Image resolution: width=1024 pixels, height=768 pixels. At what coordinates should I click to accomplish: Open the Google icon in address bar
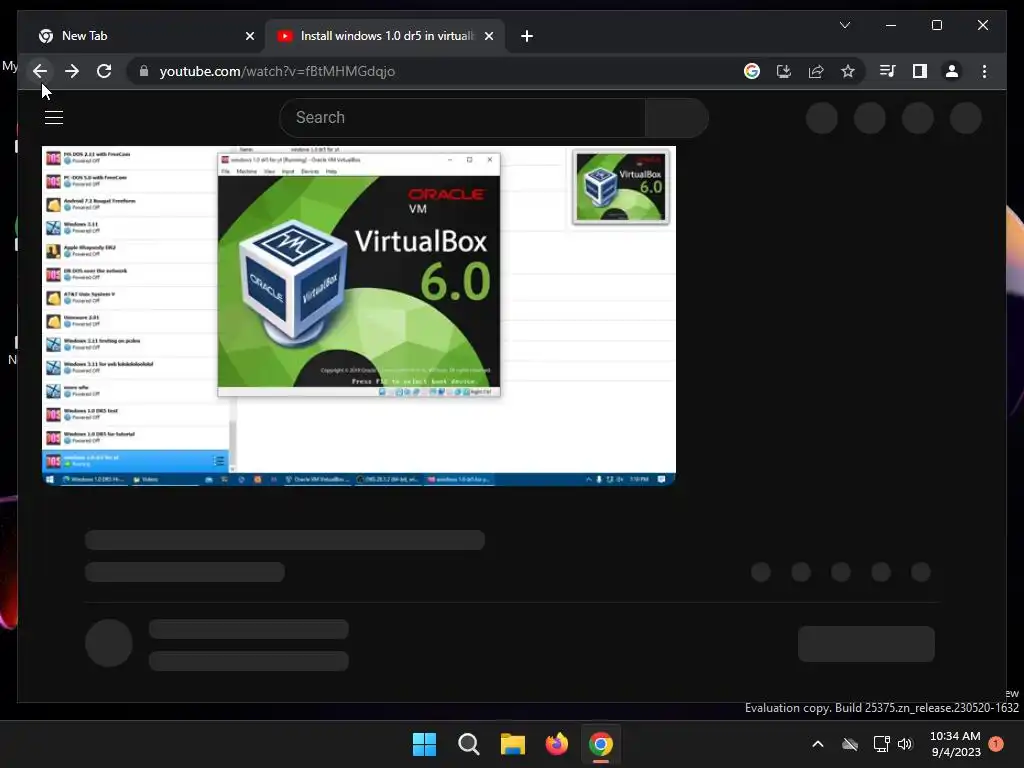pos(752,71)
